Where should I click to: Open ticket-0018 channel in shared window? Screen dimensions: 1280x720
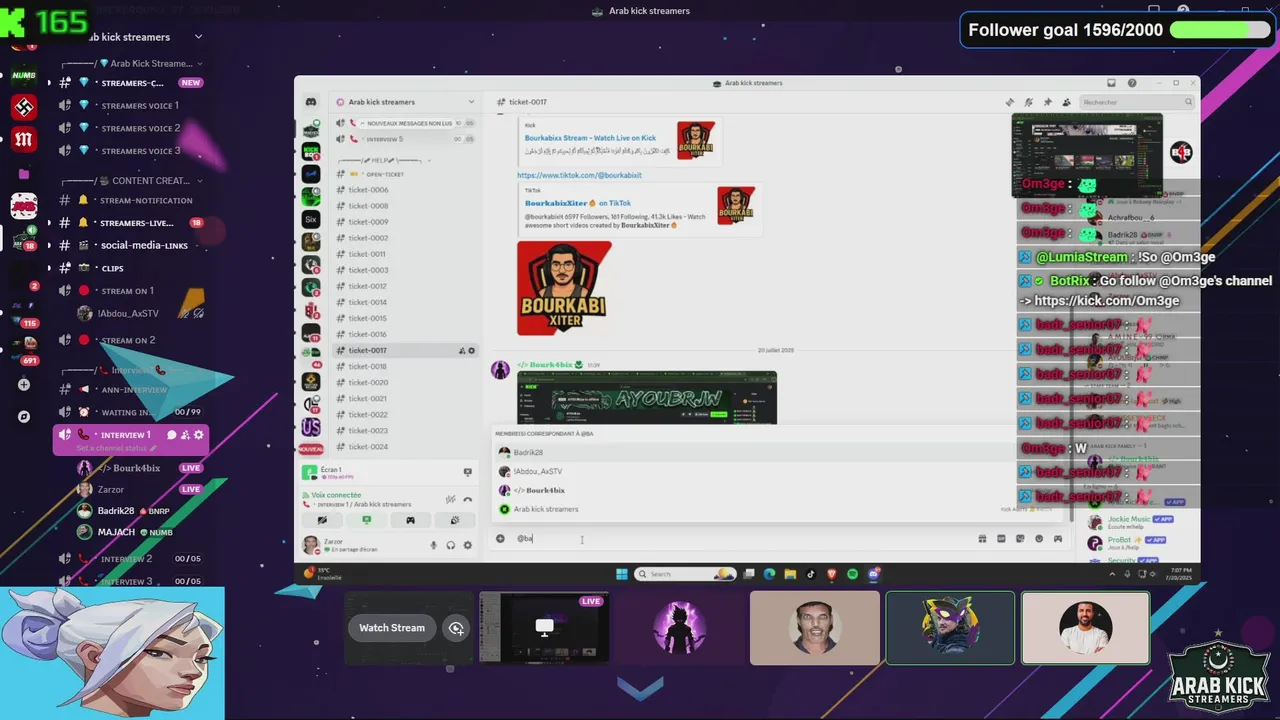tap(368, 366)
